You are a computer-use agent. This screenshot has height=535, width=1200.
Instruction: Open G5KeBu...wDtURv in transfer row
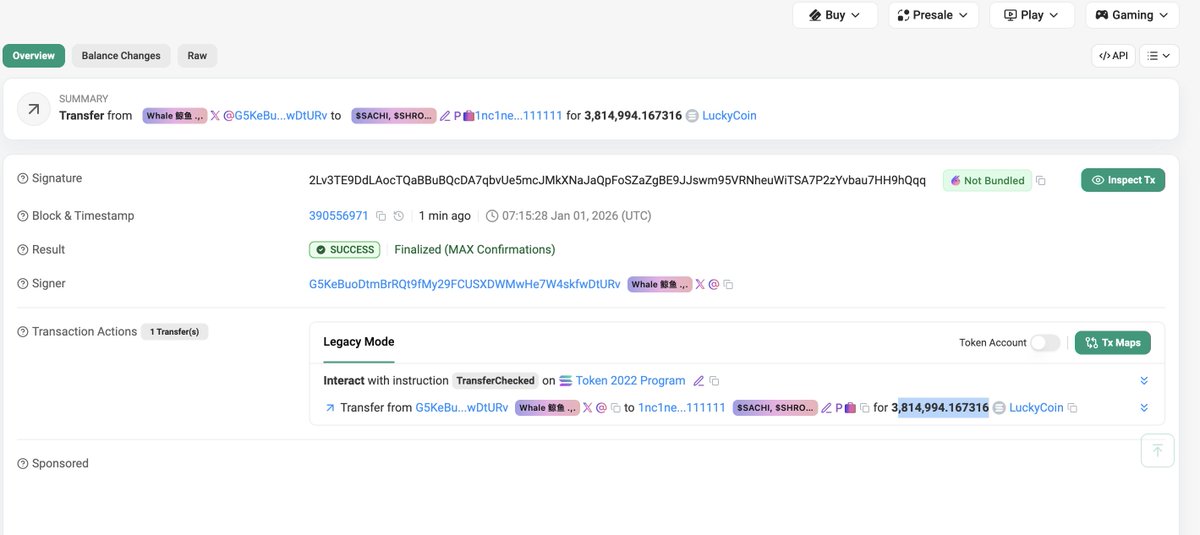coord(462,408)
